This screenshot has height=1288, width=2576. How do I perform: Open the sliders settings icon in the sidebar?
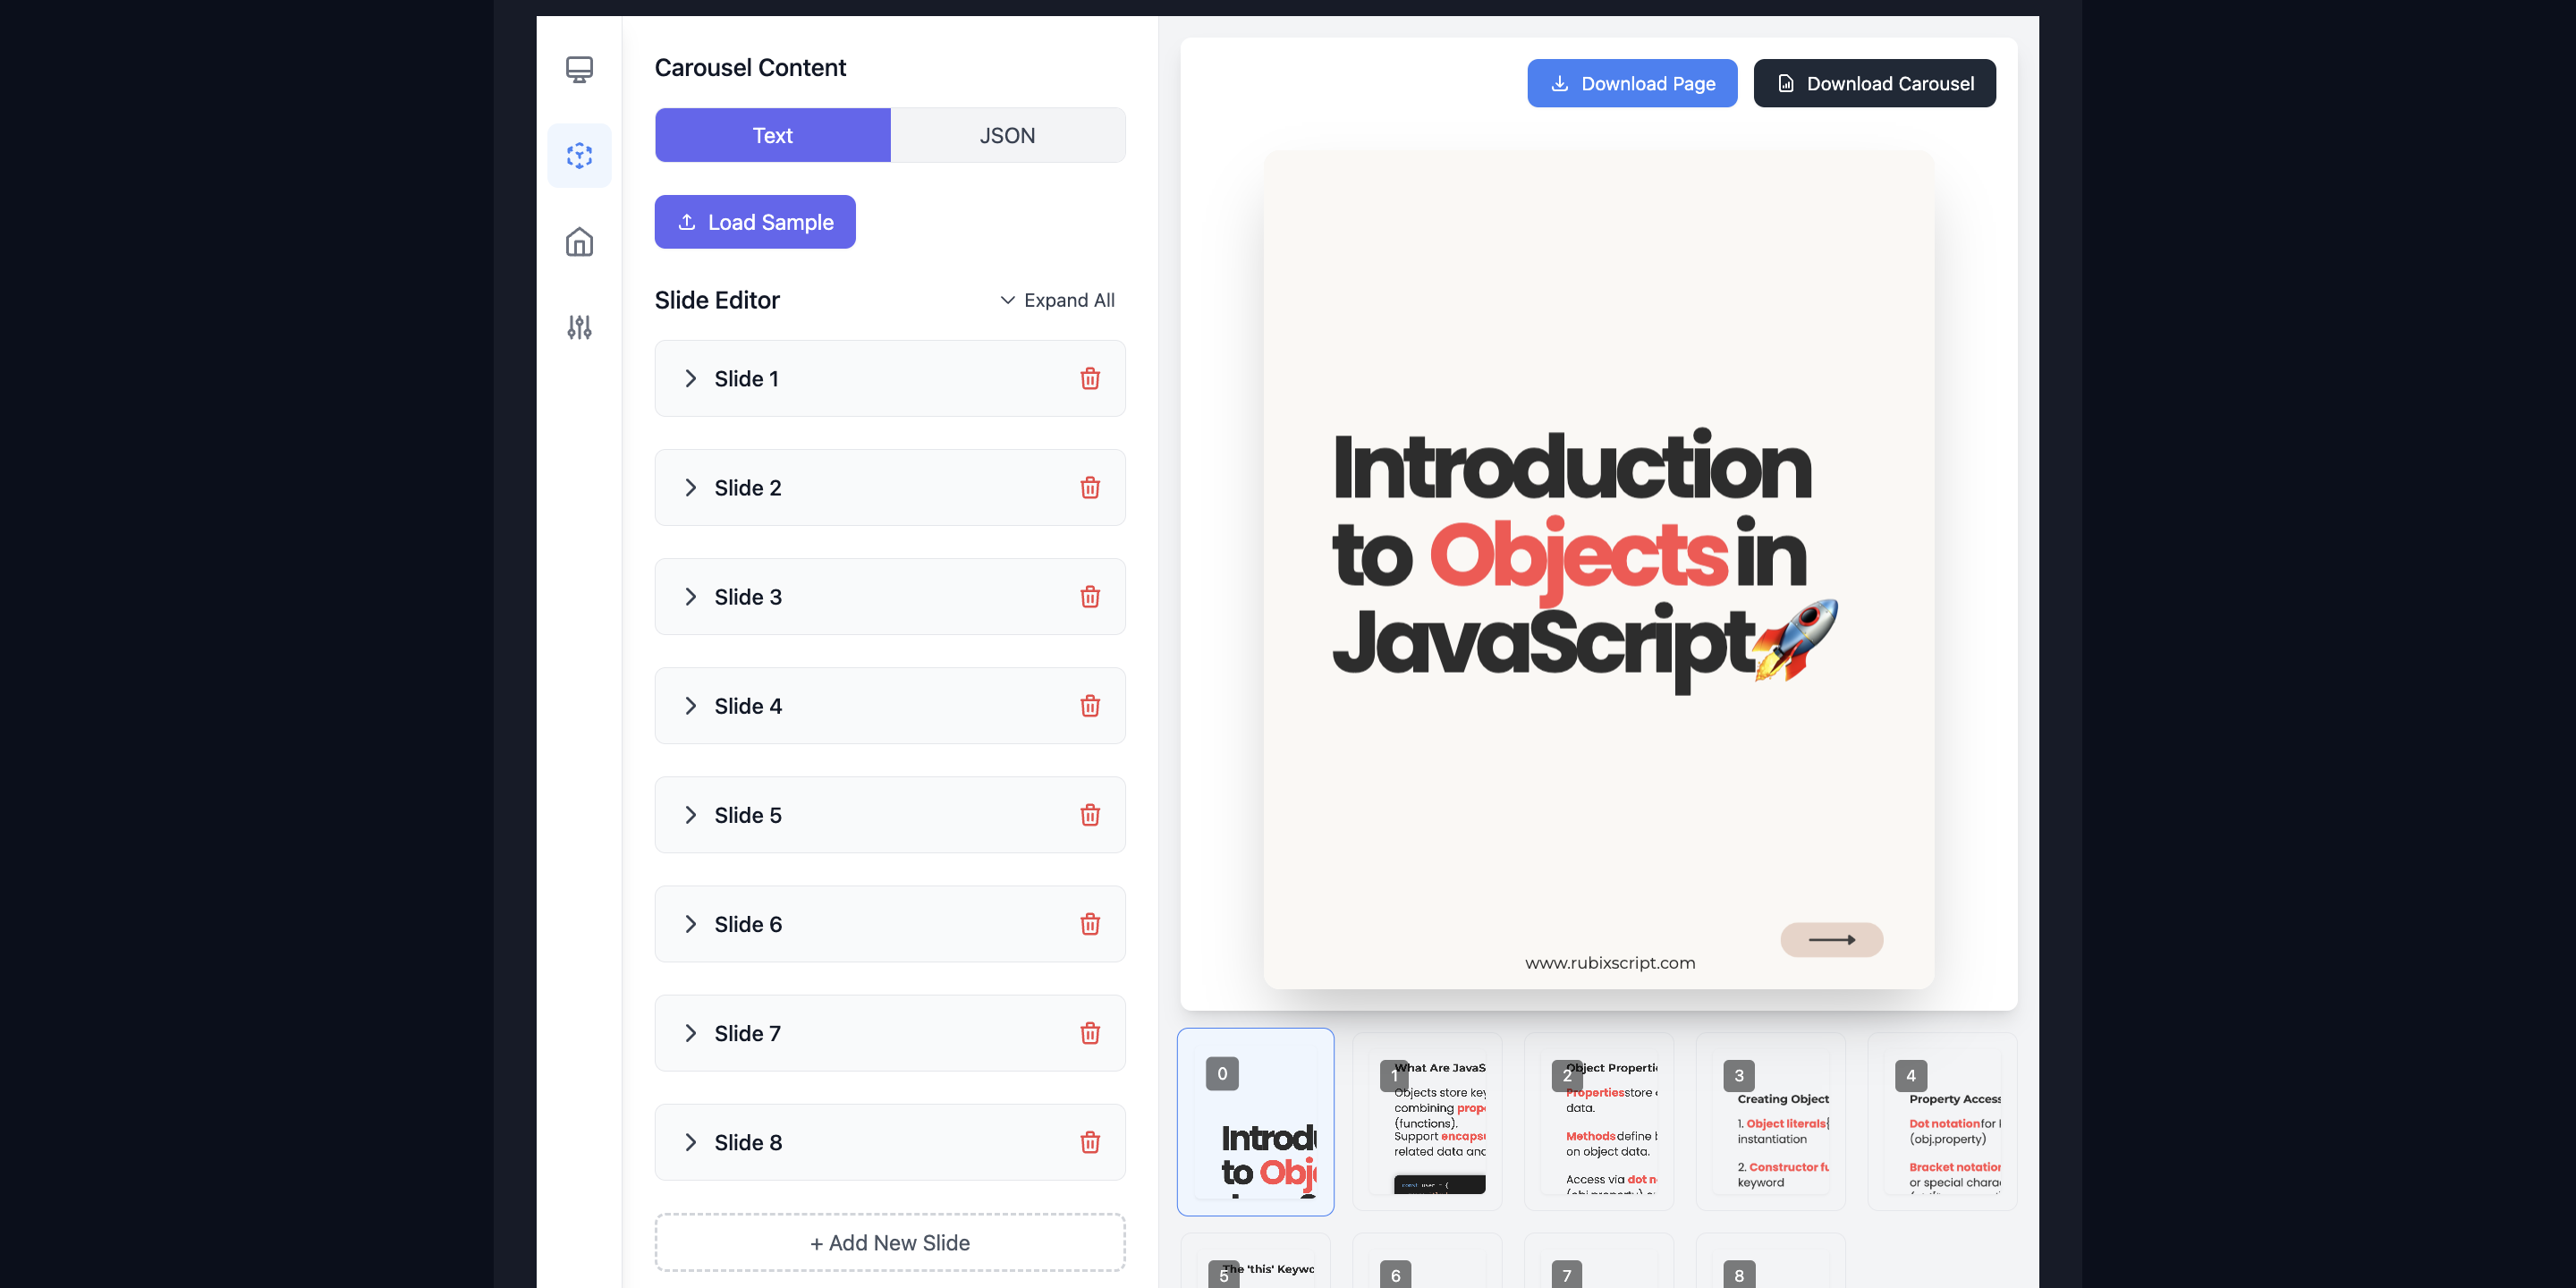579,327
